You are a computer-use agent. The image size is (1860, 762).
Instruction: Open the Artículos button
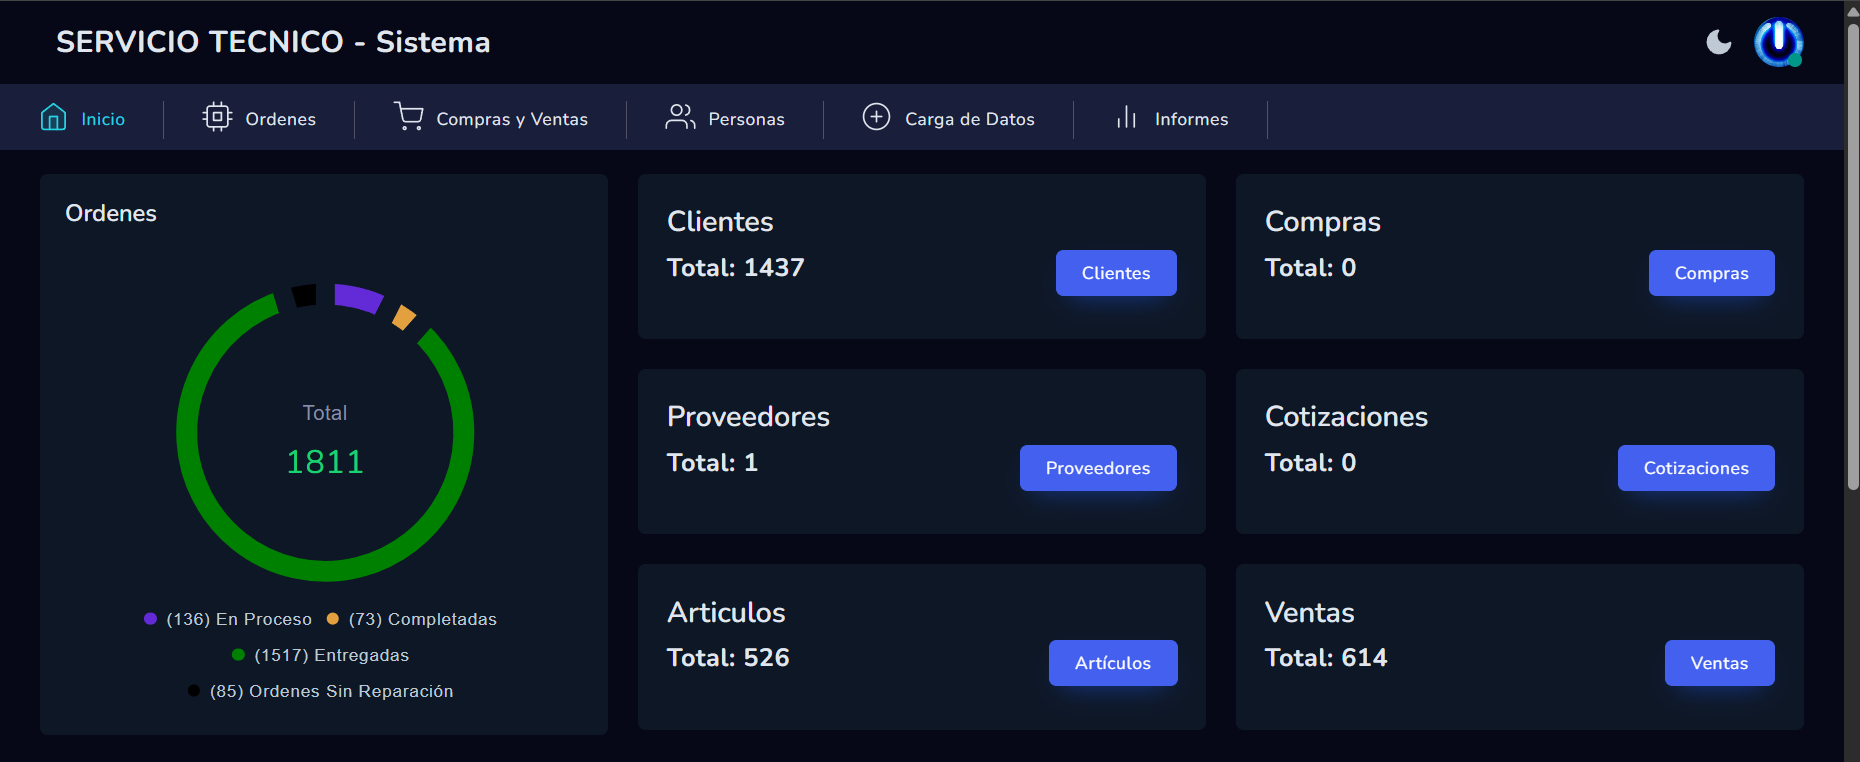coord(1112,663)
